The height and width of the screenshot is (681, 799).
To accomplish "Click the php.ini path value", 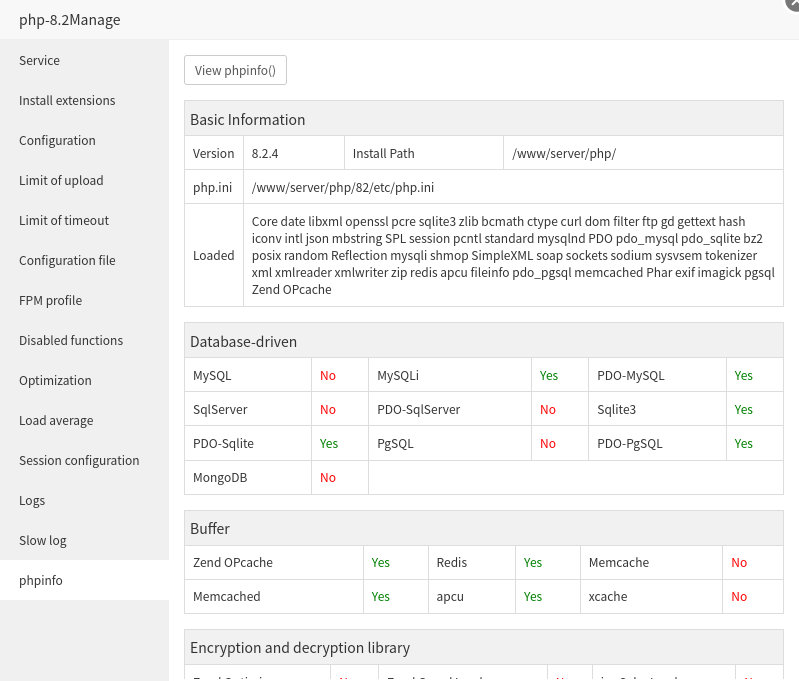I will (x=343, y=187).
